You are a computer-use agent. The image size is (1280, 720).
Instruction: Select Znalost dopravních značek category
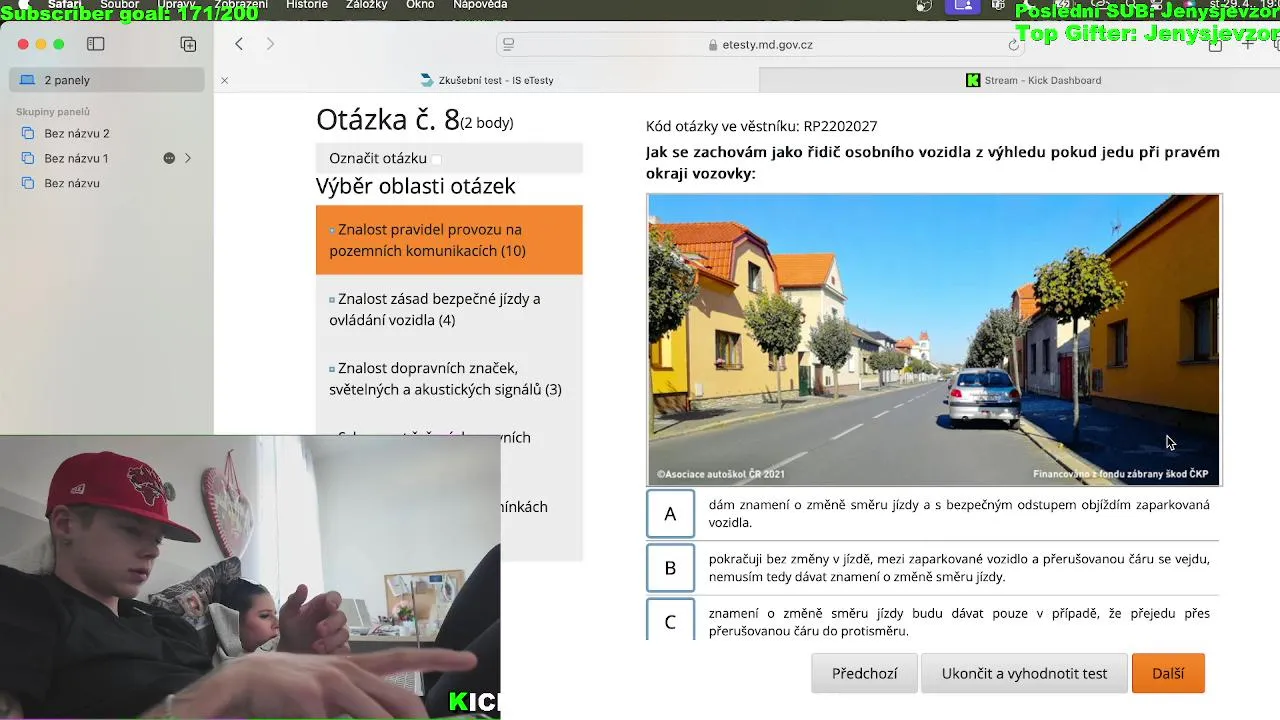[449, 378]
